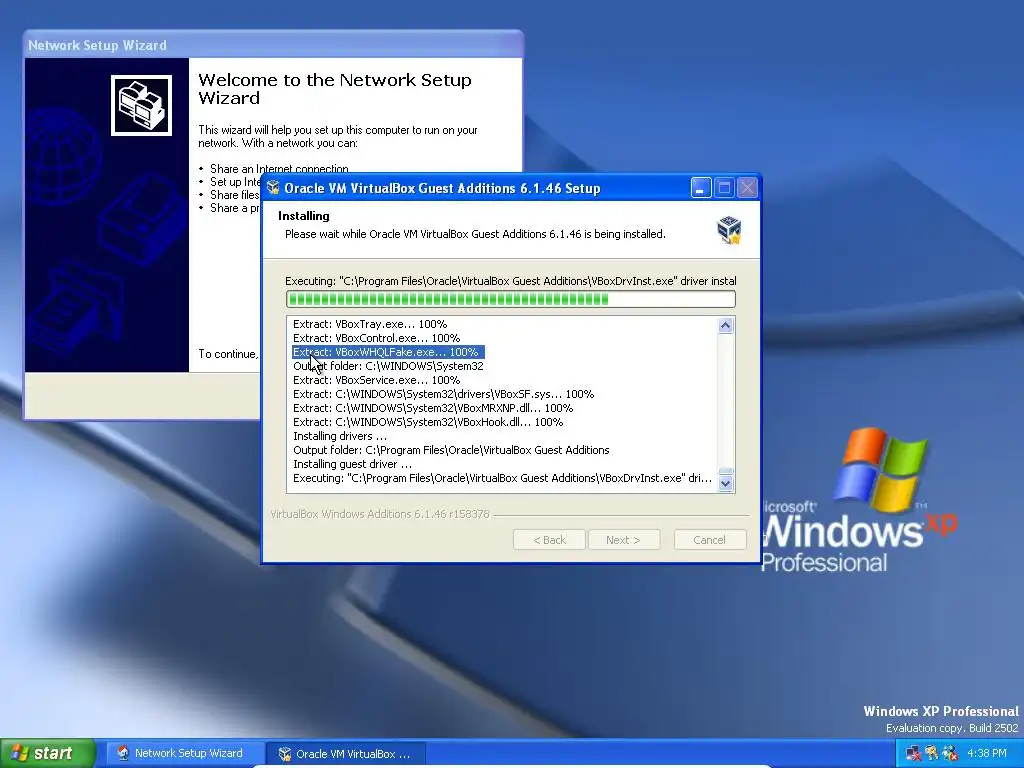Click the 'Installing' header in the setup dialog
Viewport: 1024px width, 768px height.
(304, 216)
